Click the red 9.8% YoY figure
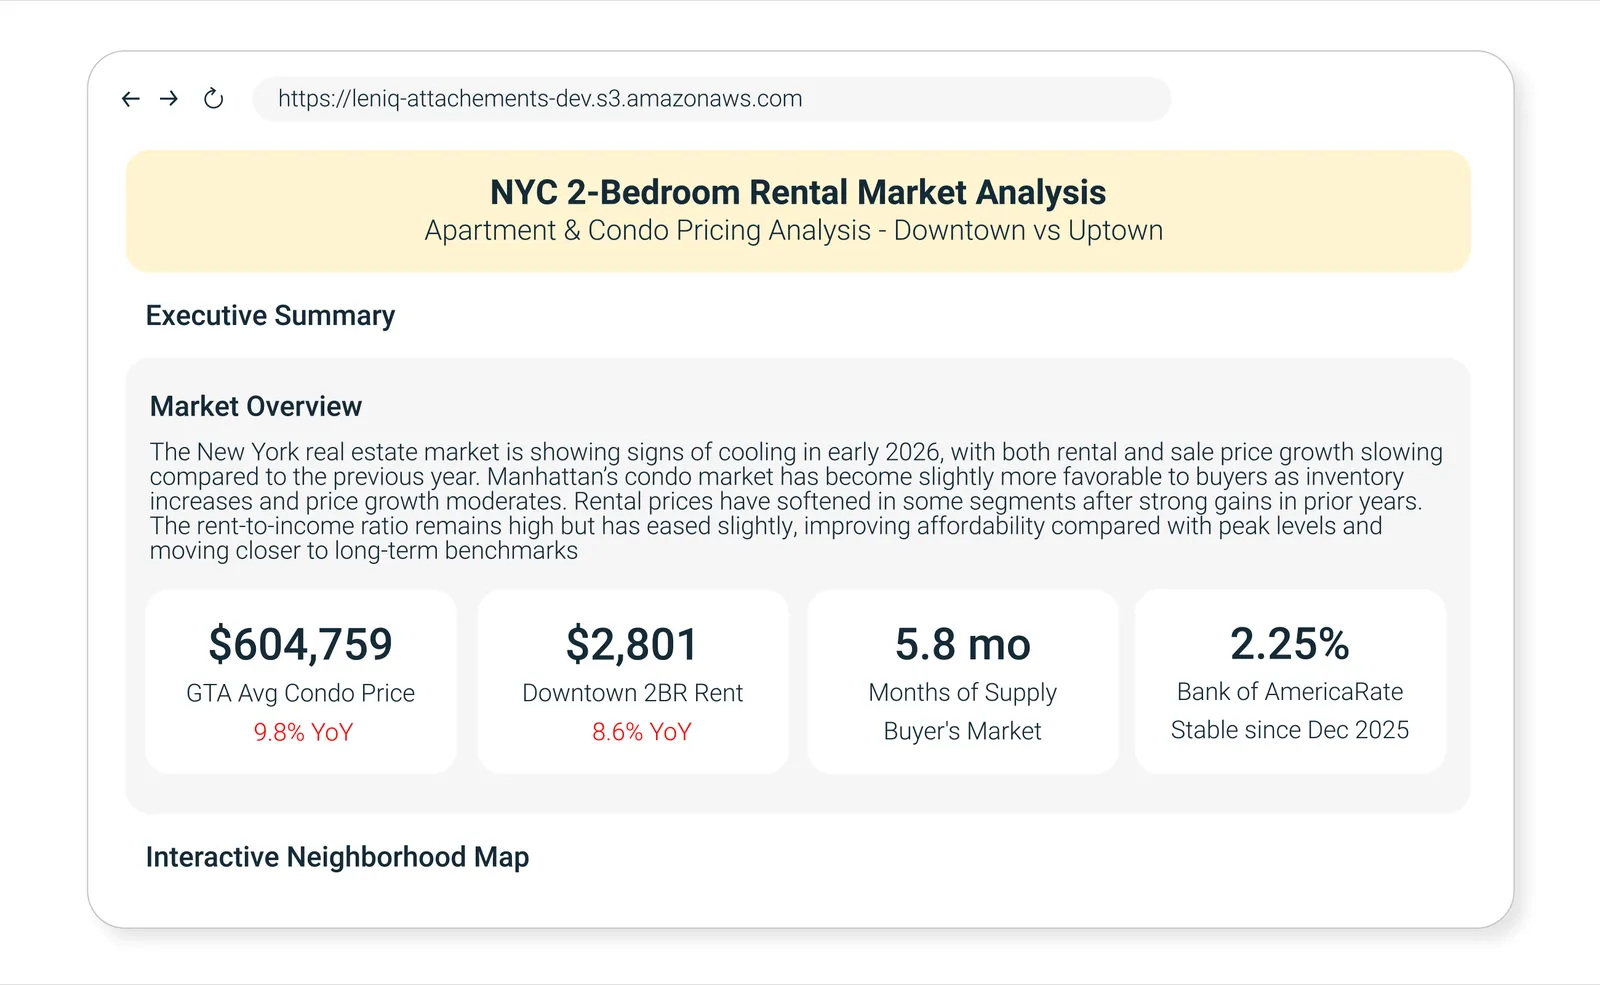 pyautogui.click(x=303, y=733)
